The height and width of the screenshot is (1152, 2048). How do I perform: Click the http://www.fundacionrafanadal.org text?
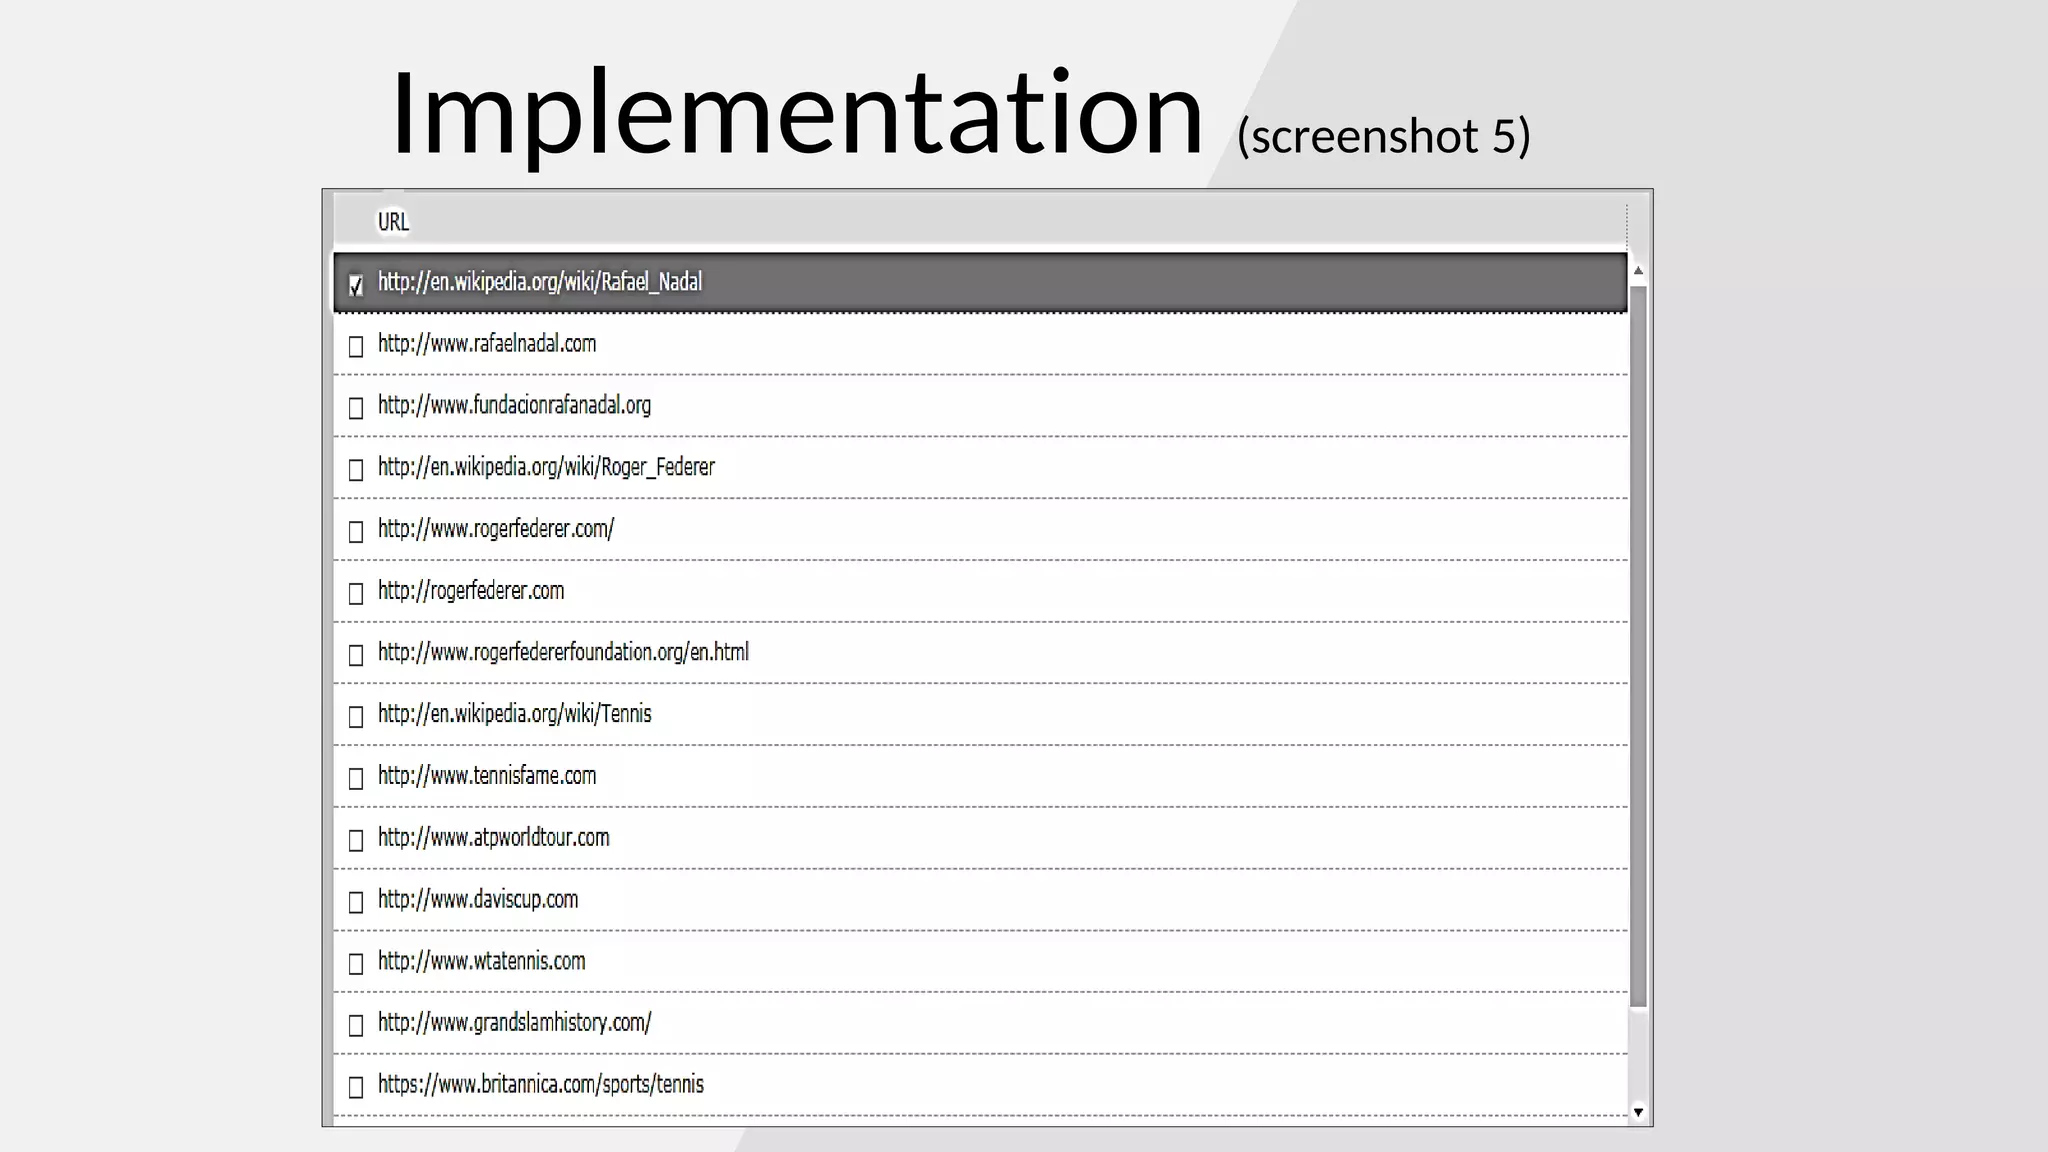click(514, 406)
